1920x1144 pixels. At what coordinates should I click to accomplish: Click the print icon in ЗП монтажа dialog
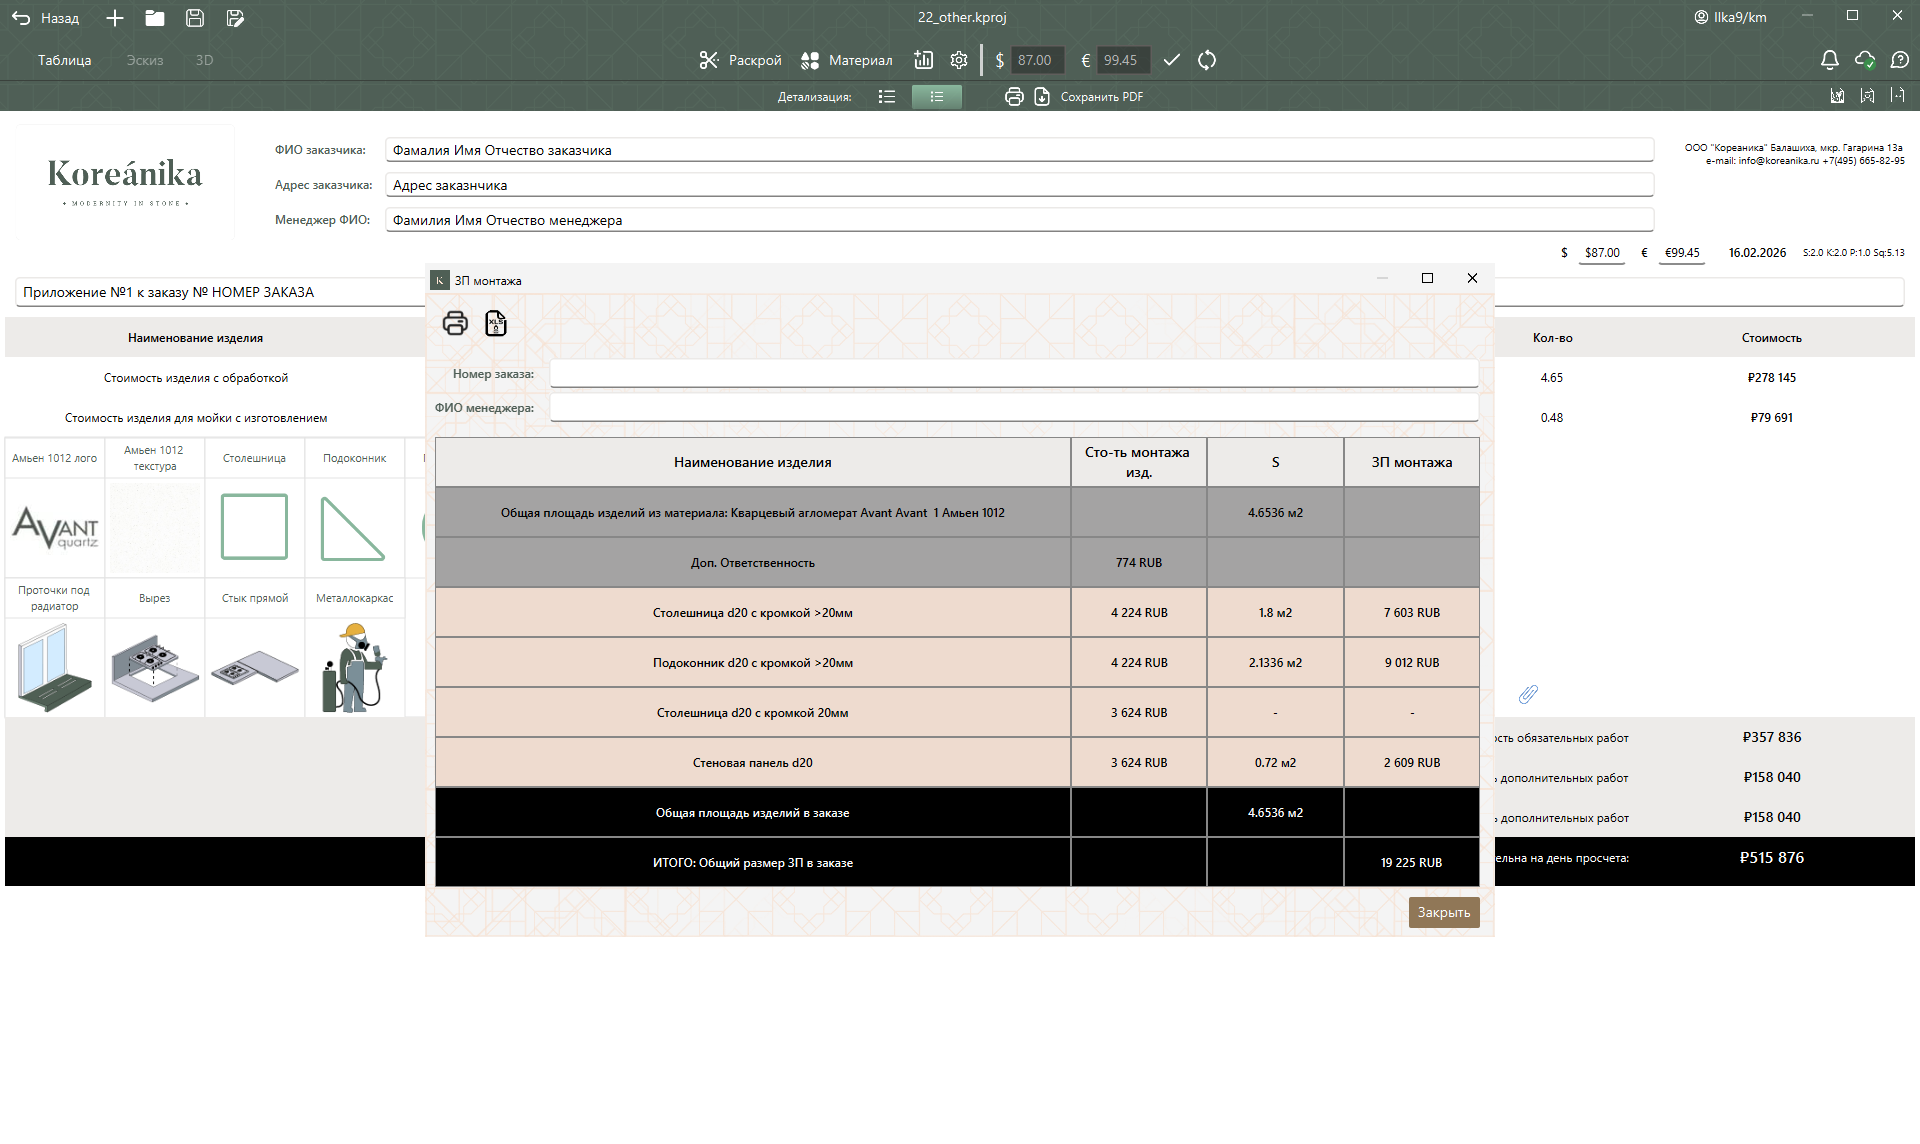coord(455,323)
